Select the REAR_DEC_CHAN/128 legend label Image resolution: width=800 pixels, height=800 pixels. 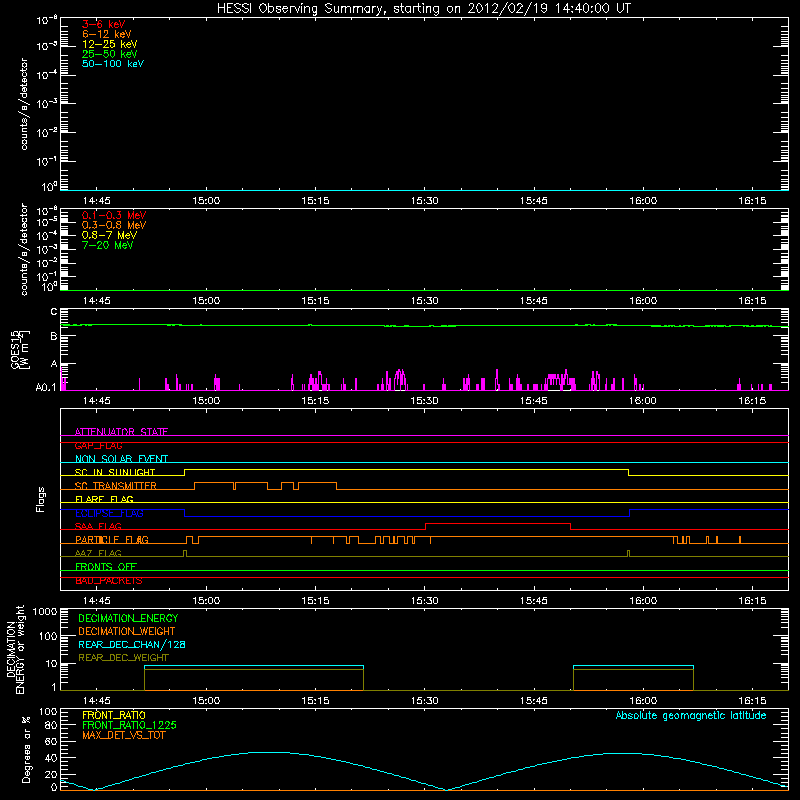click(132, 644)
